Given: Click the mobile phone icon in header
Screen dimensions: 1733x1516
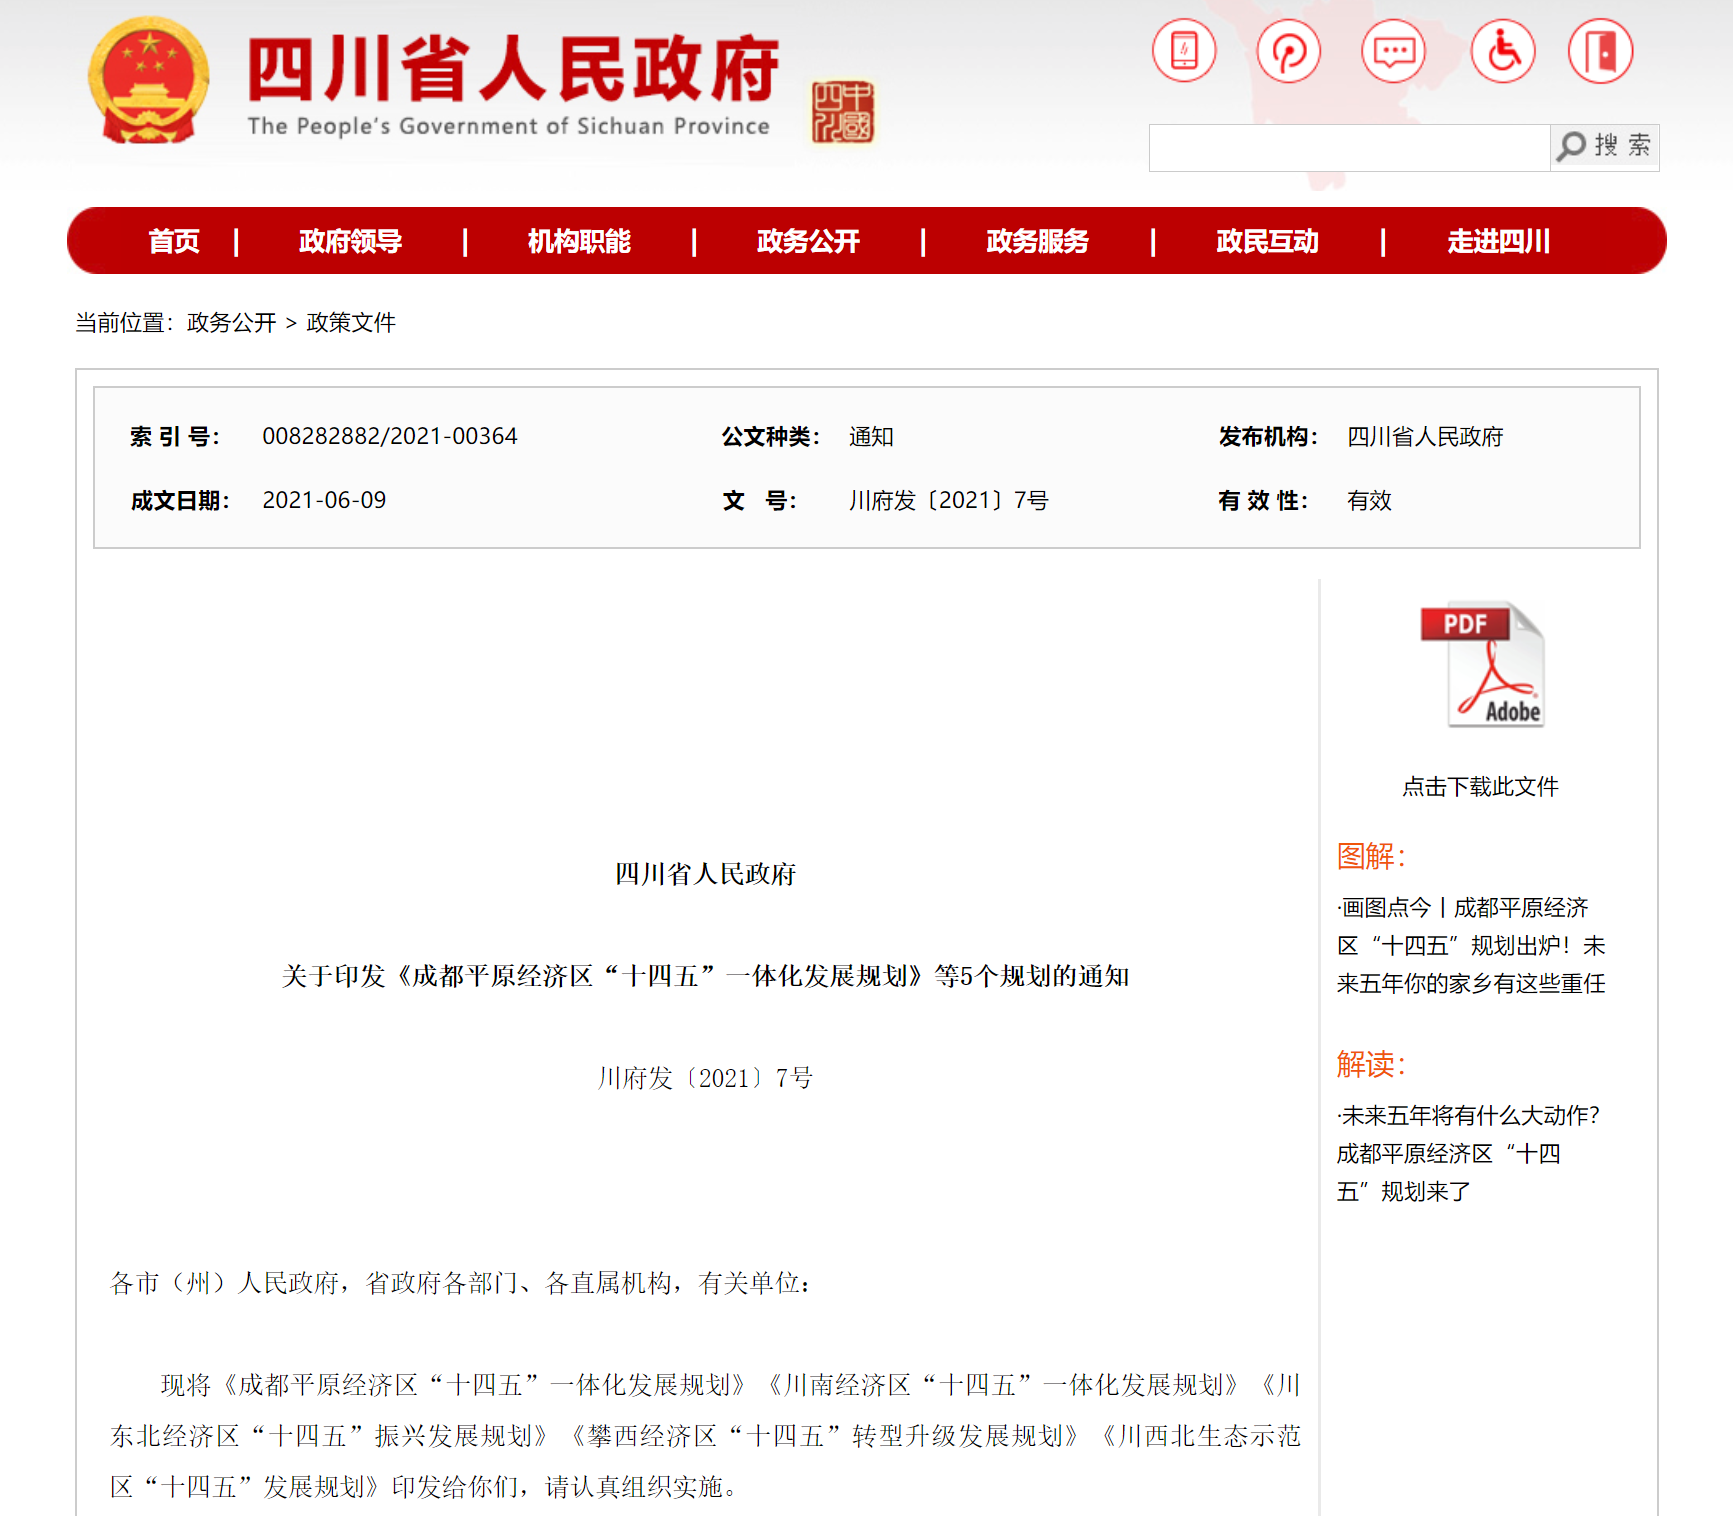Looking at the screenshot, I should (1184, 51).
